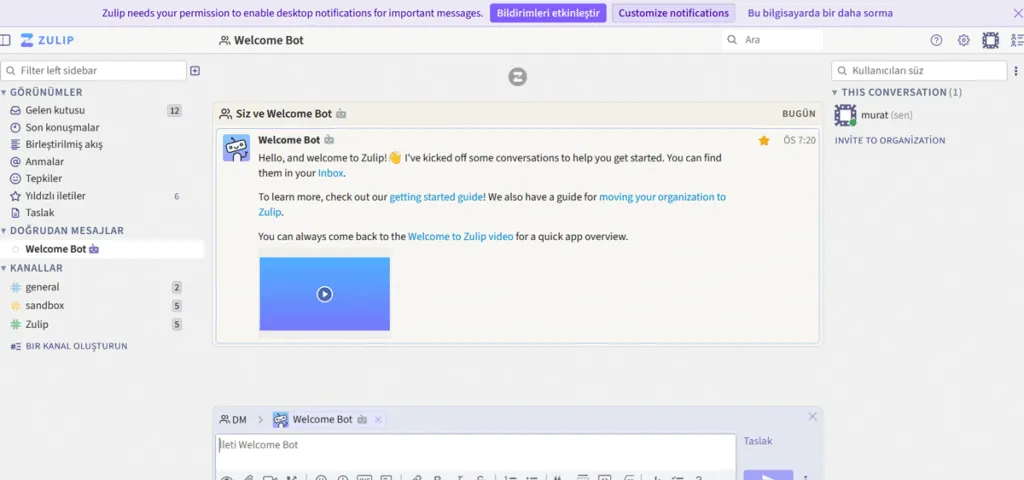Collapse the KANALLAR section
The width and height of the screenshot is (1024, 480).
[x=5, y=268]
